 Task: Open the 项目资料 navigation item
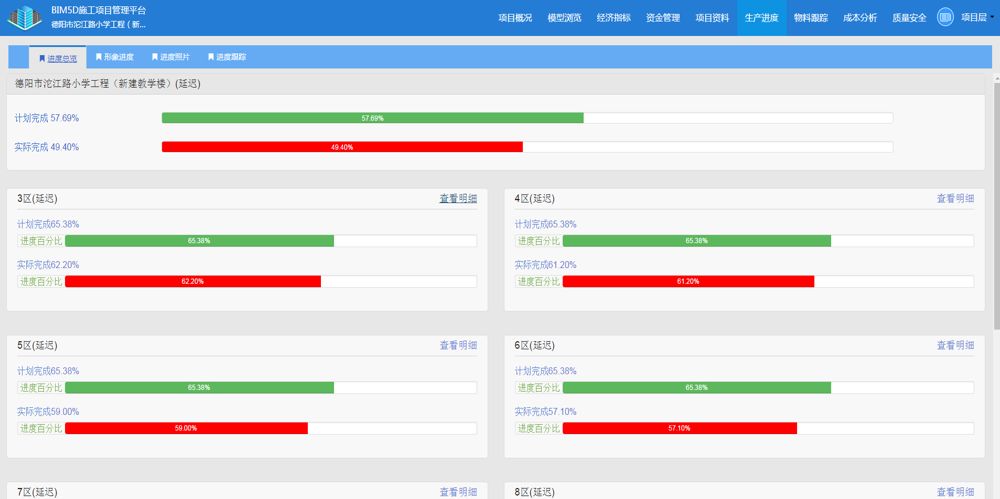(x=712, y=18)
